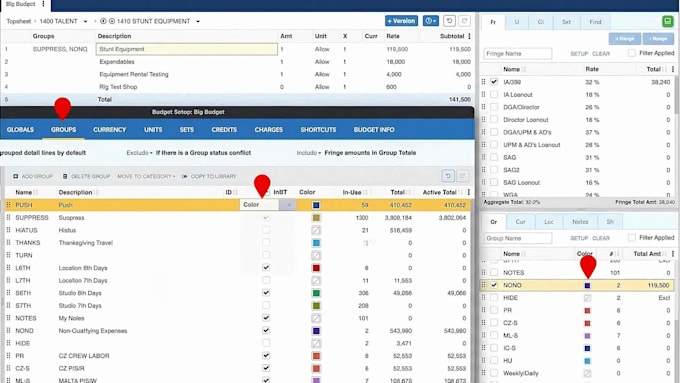Toggle InBT checkbox for S6TH row
The height and width of the screenshot is (383, 680).
(266, 293)
